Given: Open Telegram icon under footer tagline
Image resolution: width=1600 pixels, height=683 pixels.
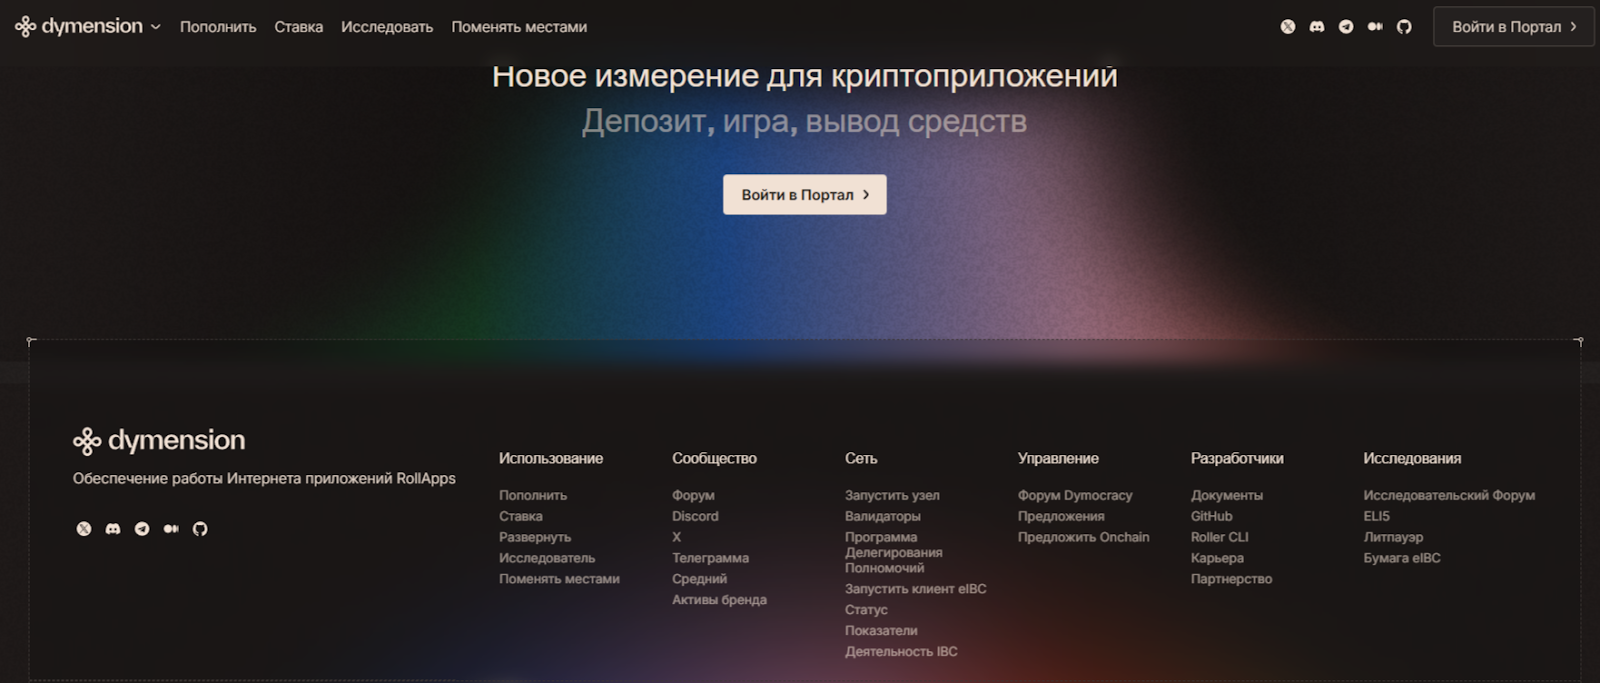Looking at the screenshot, I should point(142,529).
